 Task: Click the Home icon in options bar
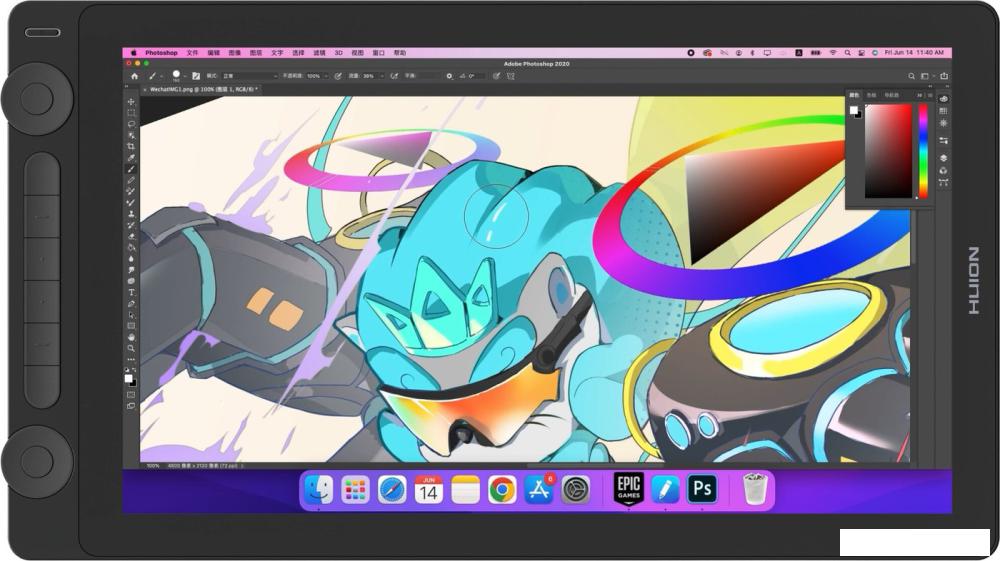135,76
